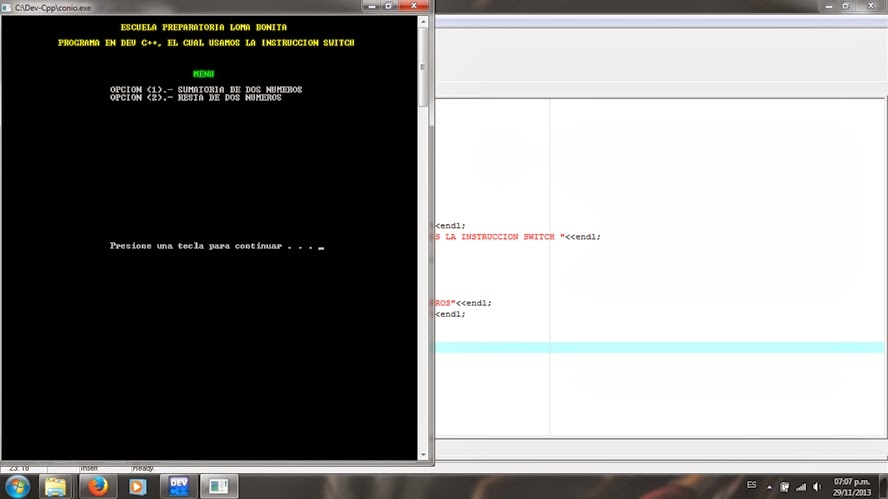Open Windows Media Player taskbar icon
The width and height of the screenshot is (888, 499).
click(138, 487)
